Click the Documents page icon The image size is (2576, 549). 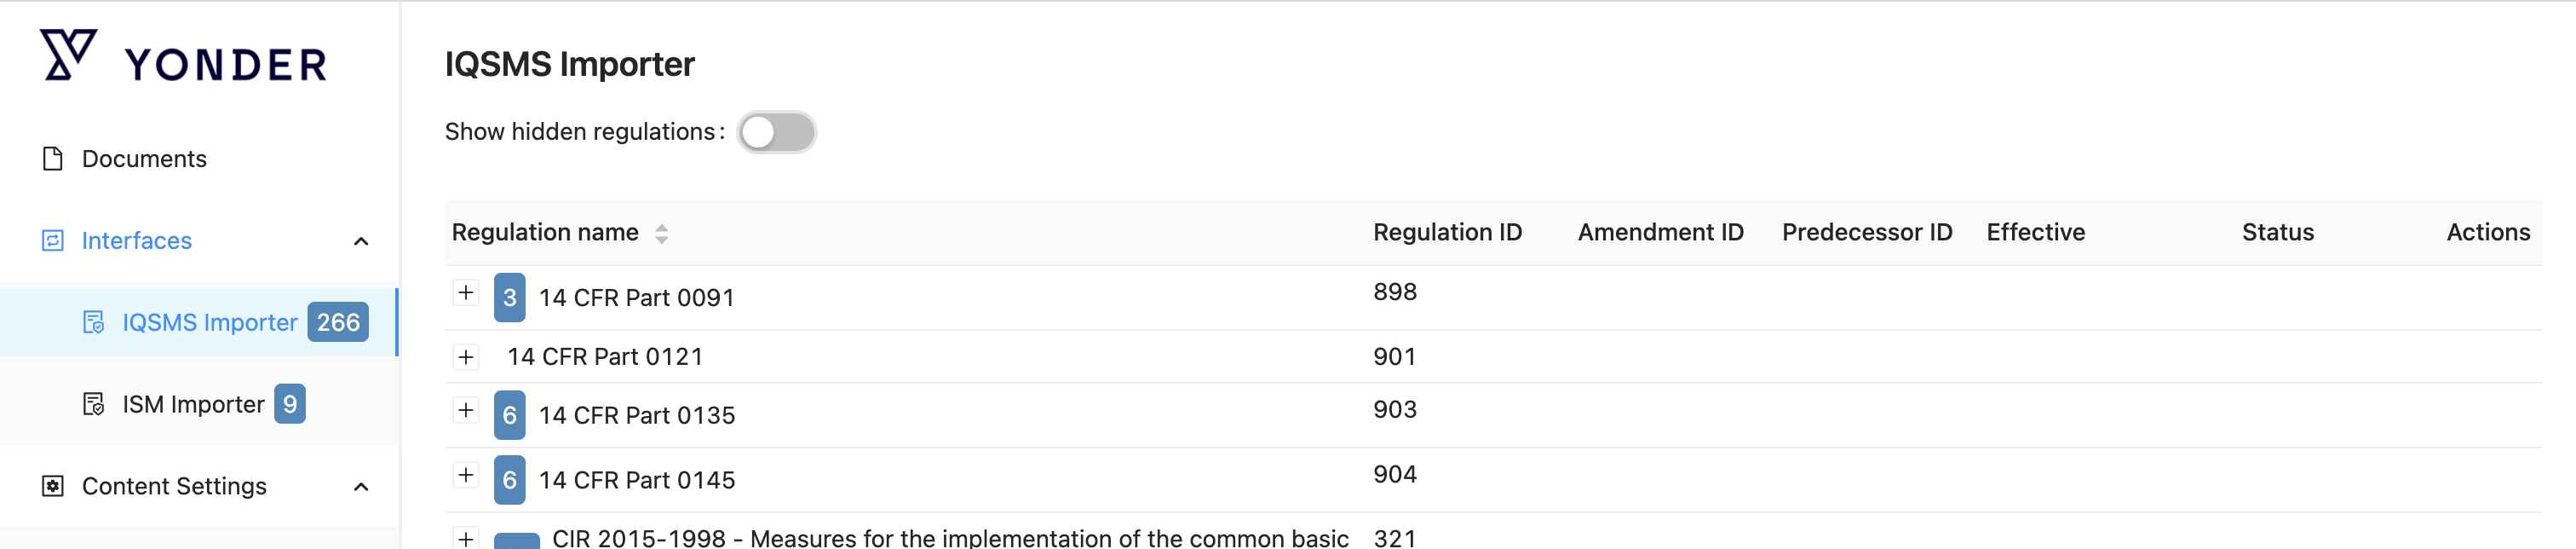point(53,159)
